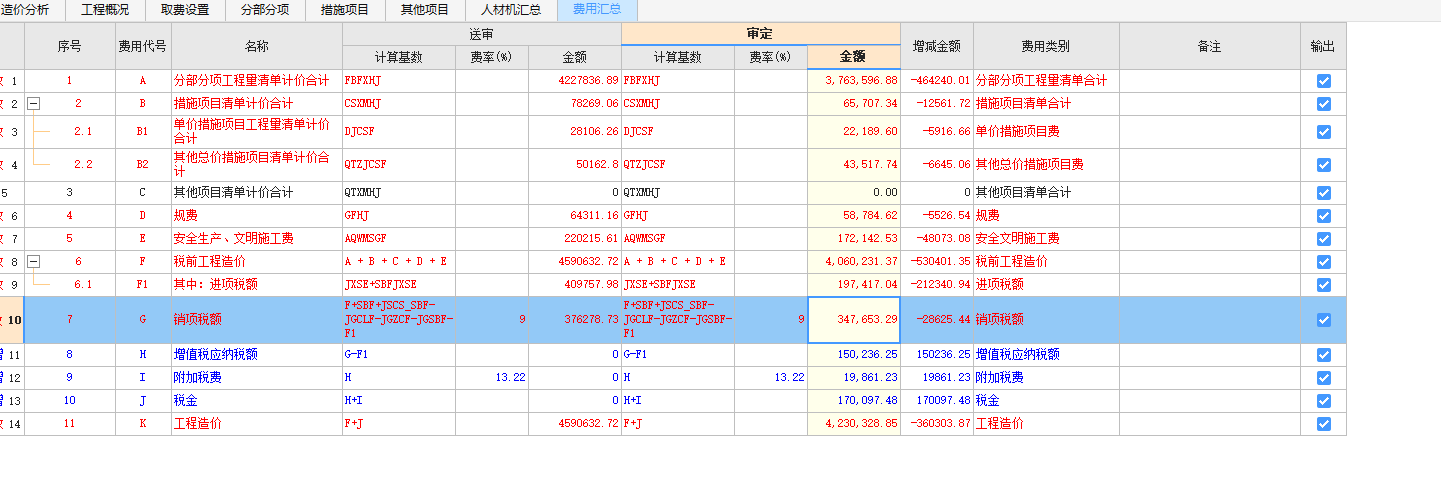The width and height of the screenshot is (1441, 481).
Task: Click the 费用类别 column header
Action: point(1046,46)
